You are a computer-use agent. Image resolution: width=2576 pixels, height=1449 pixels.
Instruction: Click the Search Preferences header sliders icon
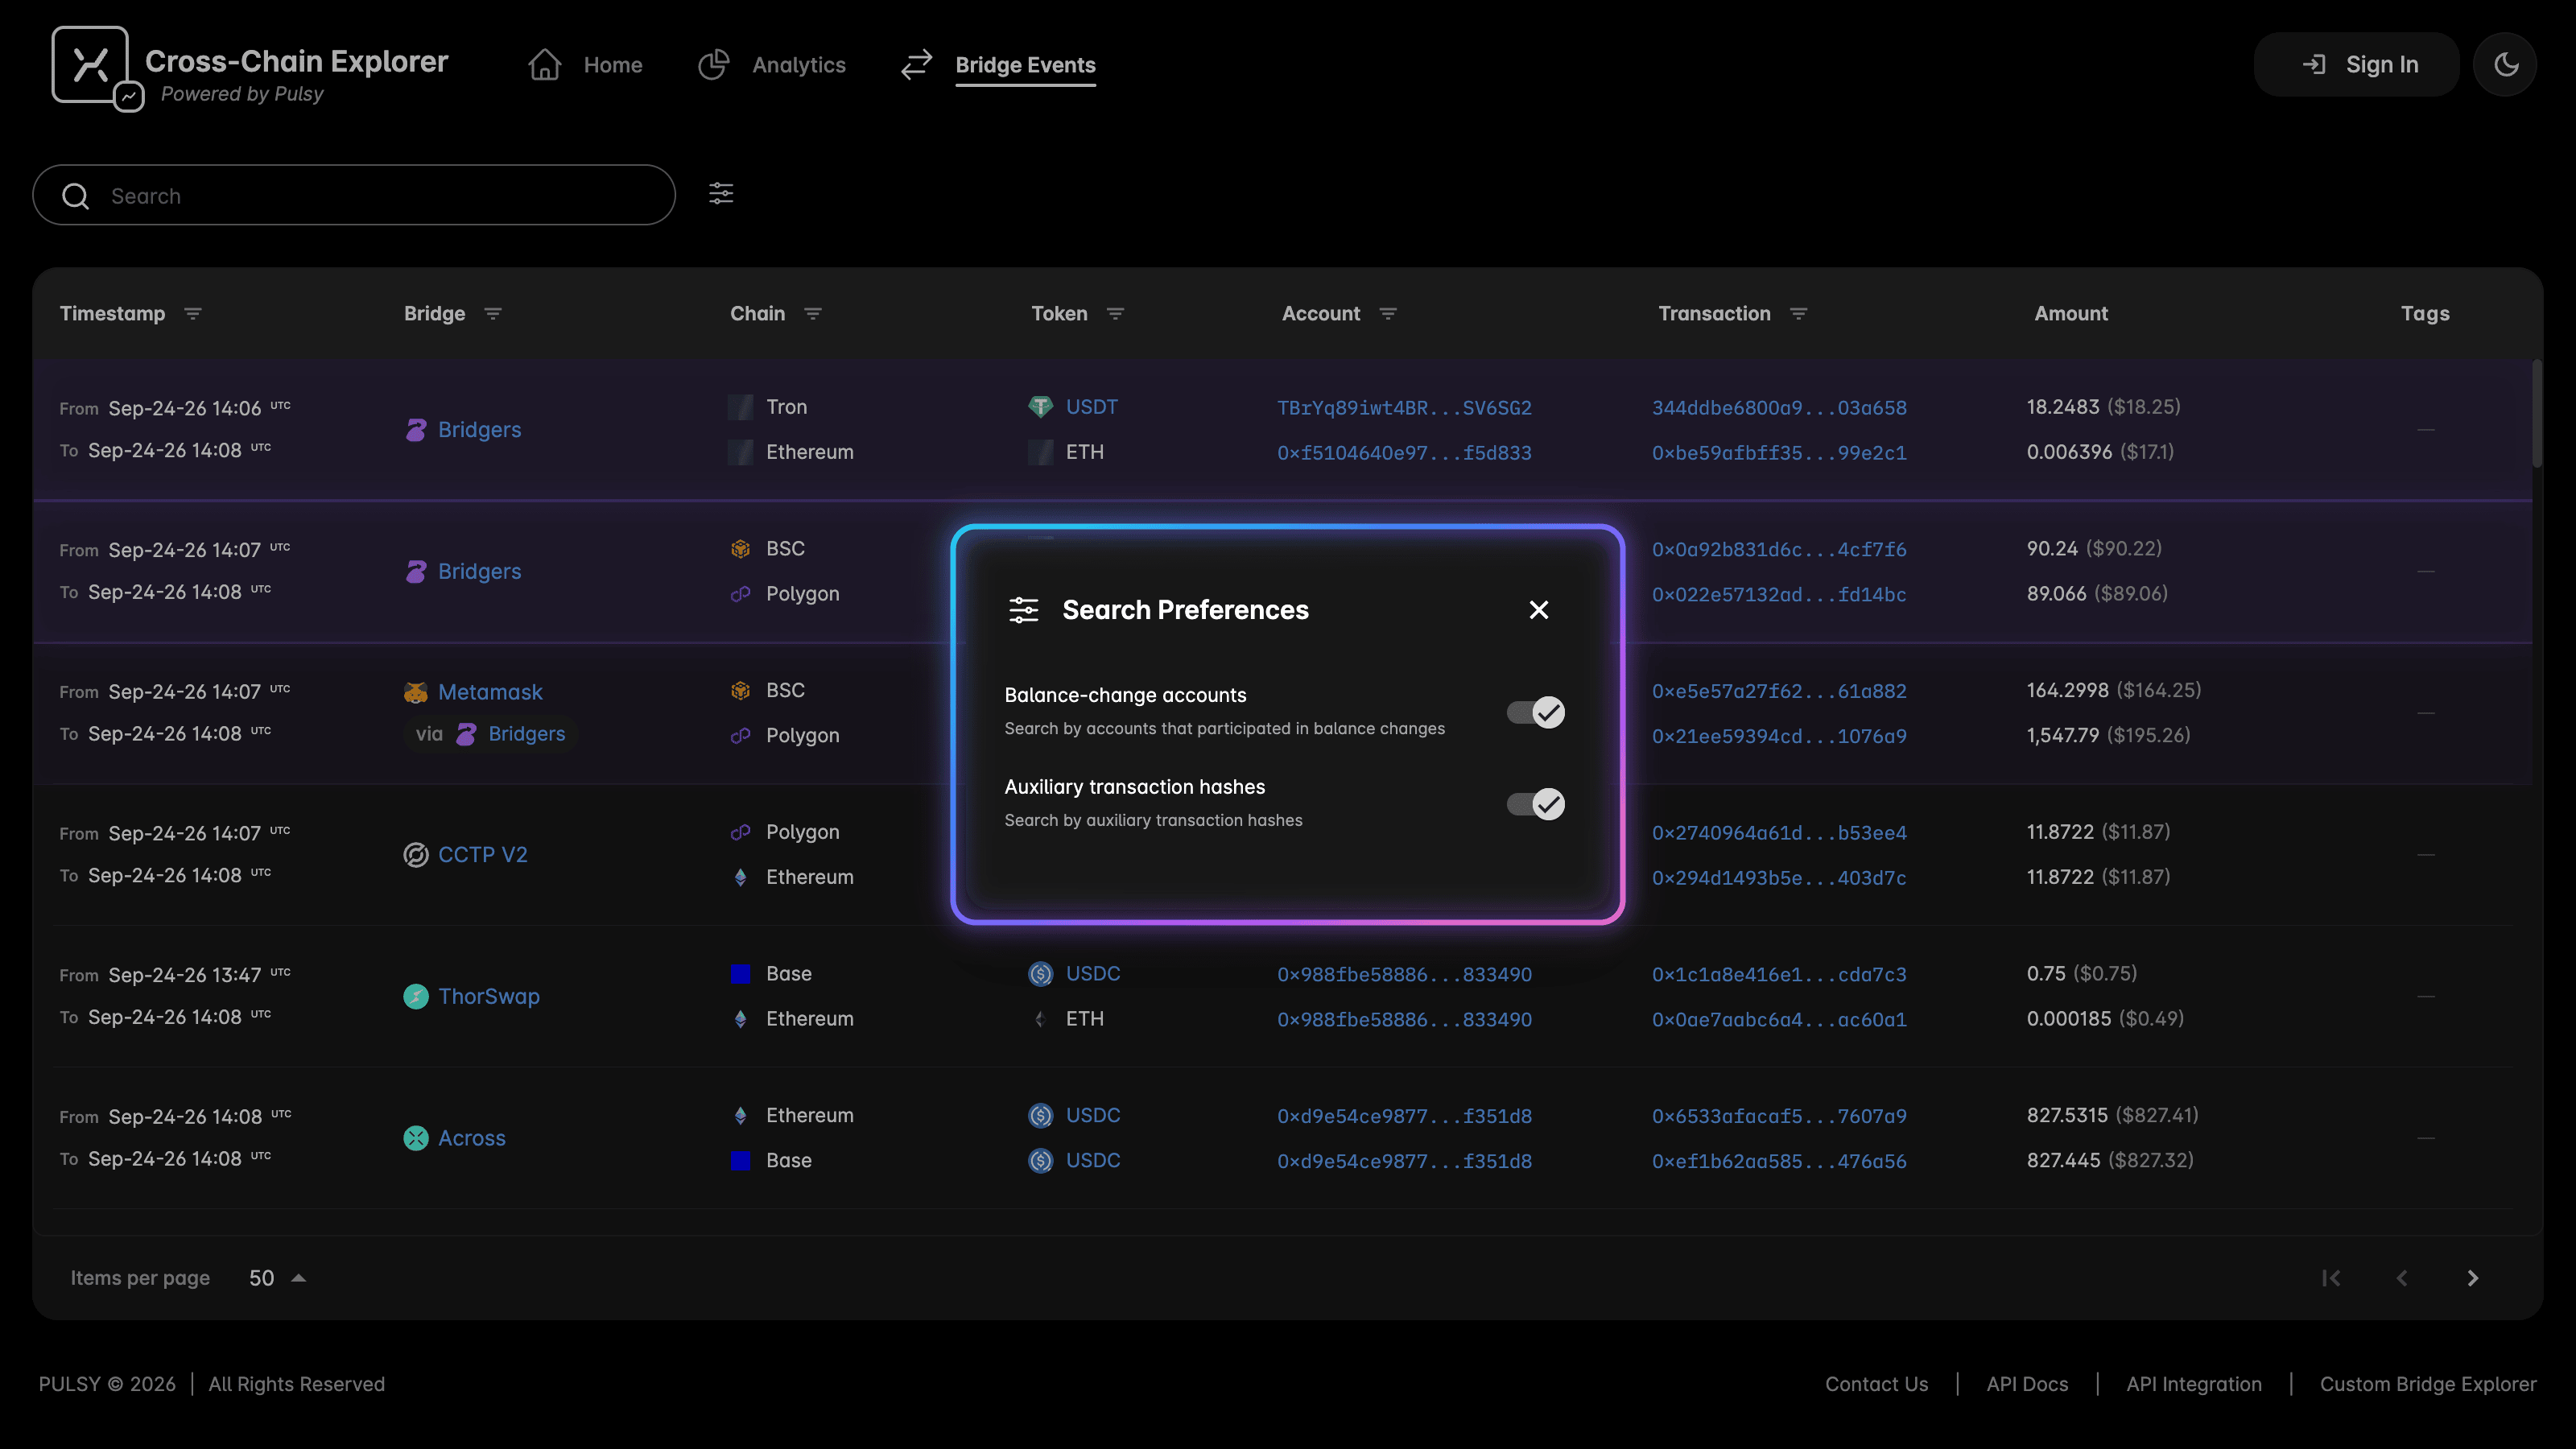(1024, 610)
